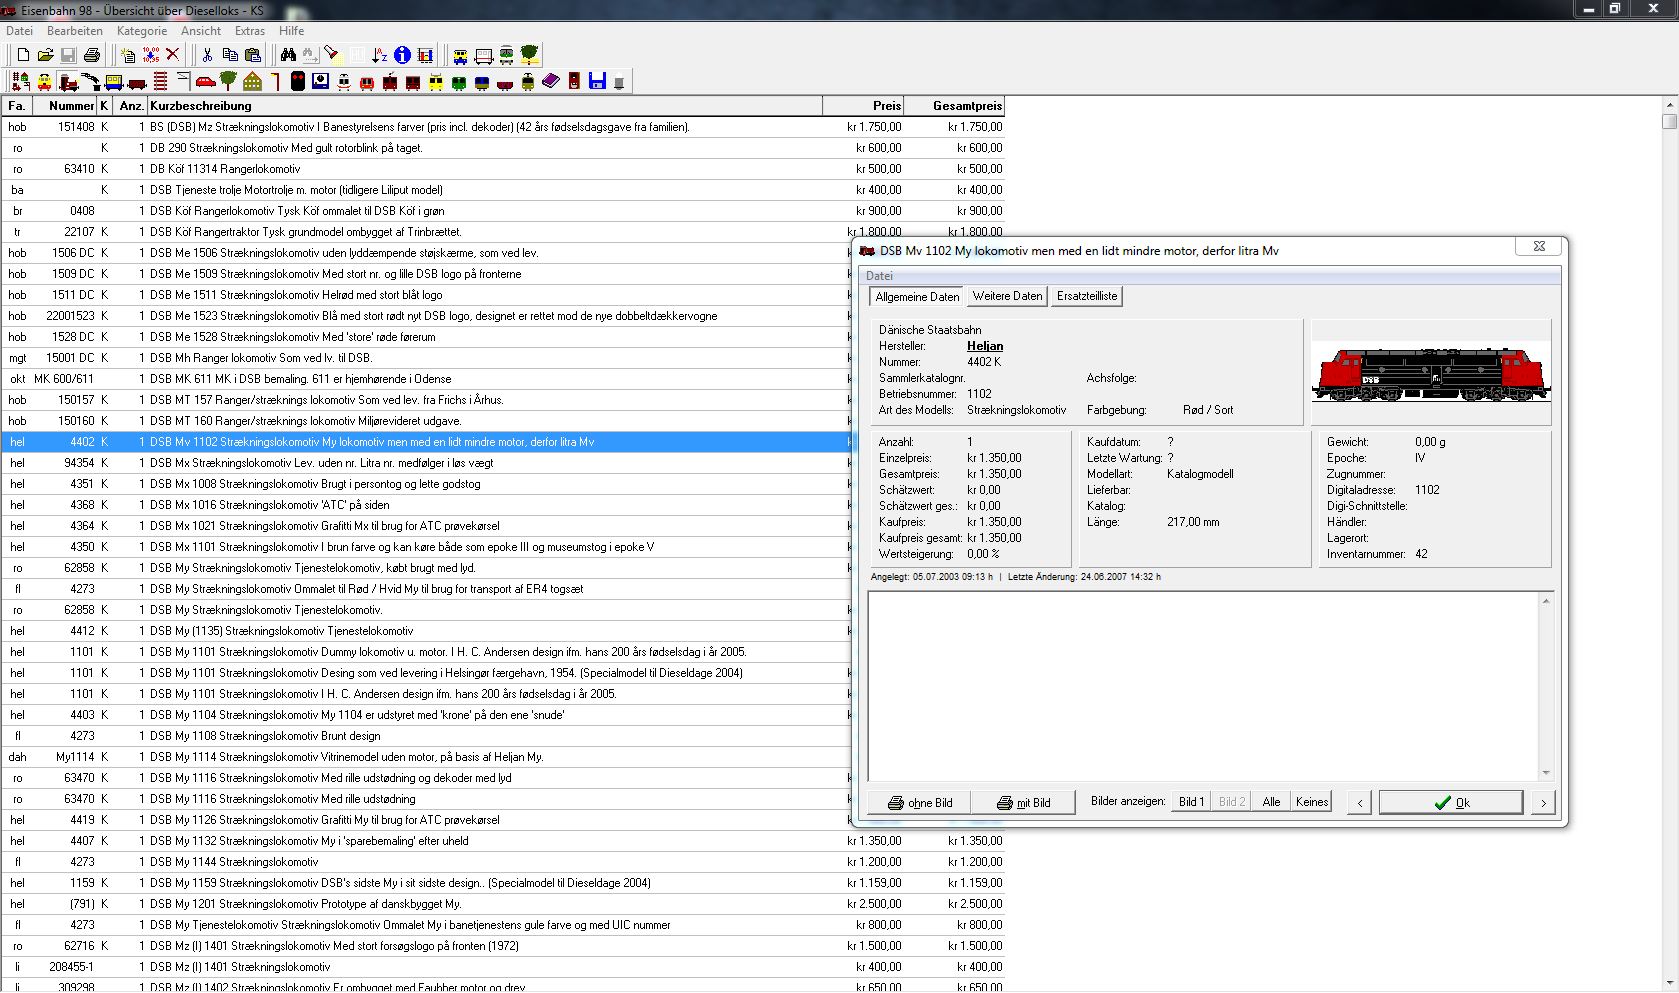Click the purple book category icon
This screenshot has height=993, width=1679.
coord(551,82)
